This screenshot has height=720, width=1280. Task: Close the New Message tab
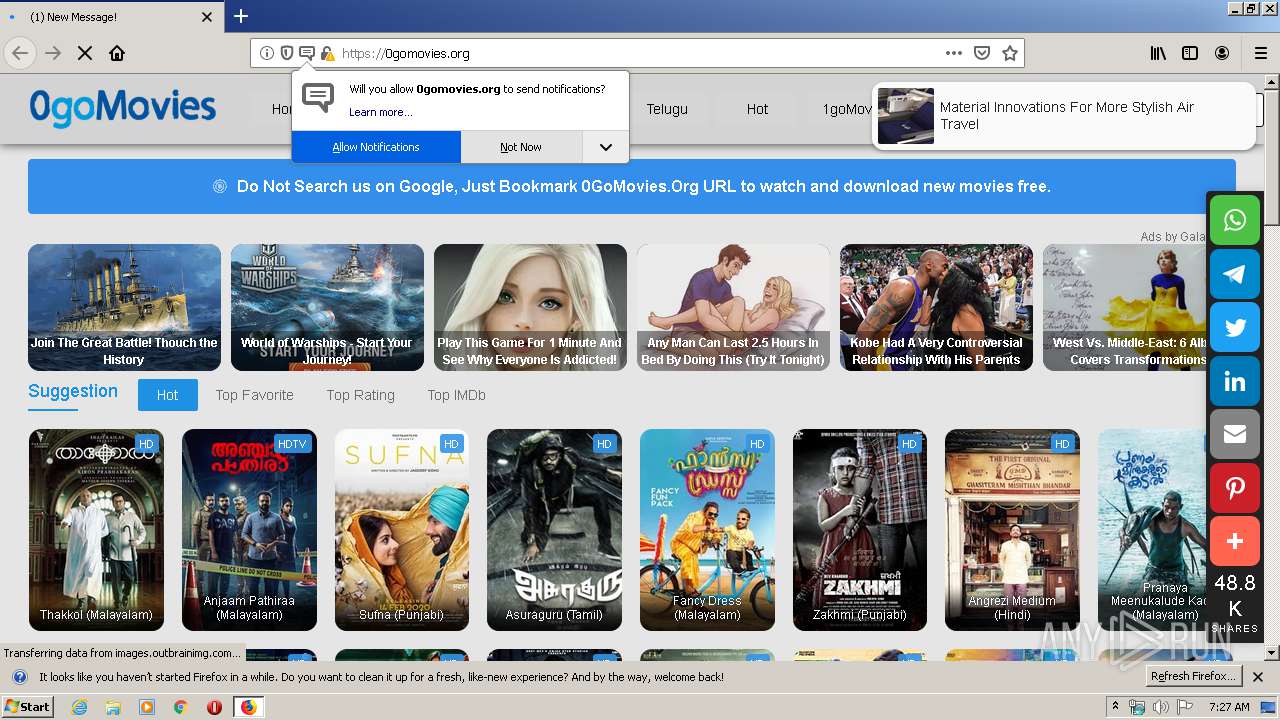[x=207, y=17]
